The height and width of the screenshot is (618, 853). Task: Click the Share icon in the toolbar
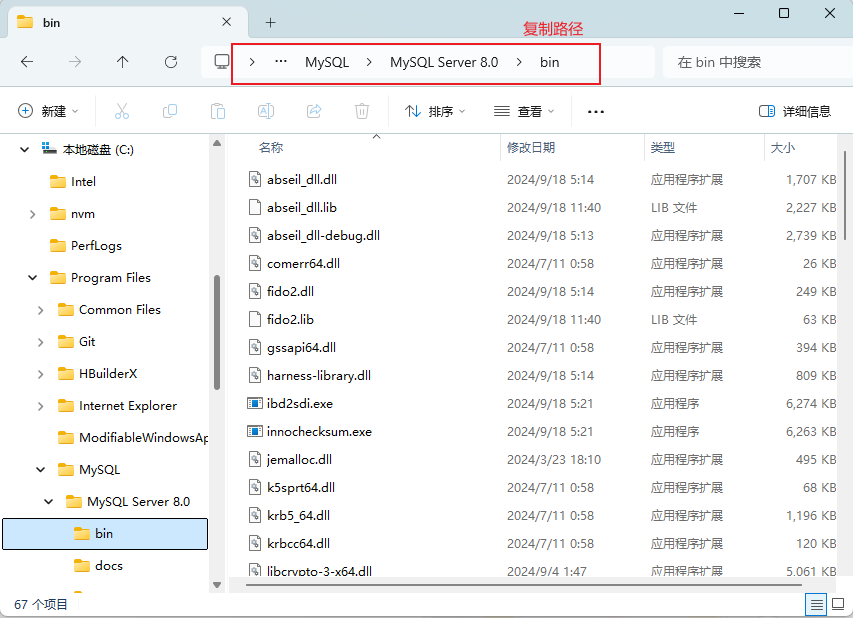[312, 111]
